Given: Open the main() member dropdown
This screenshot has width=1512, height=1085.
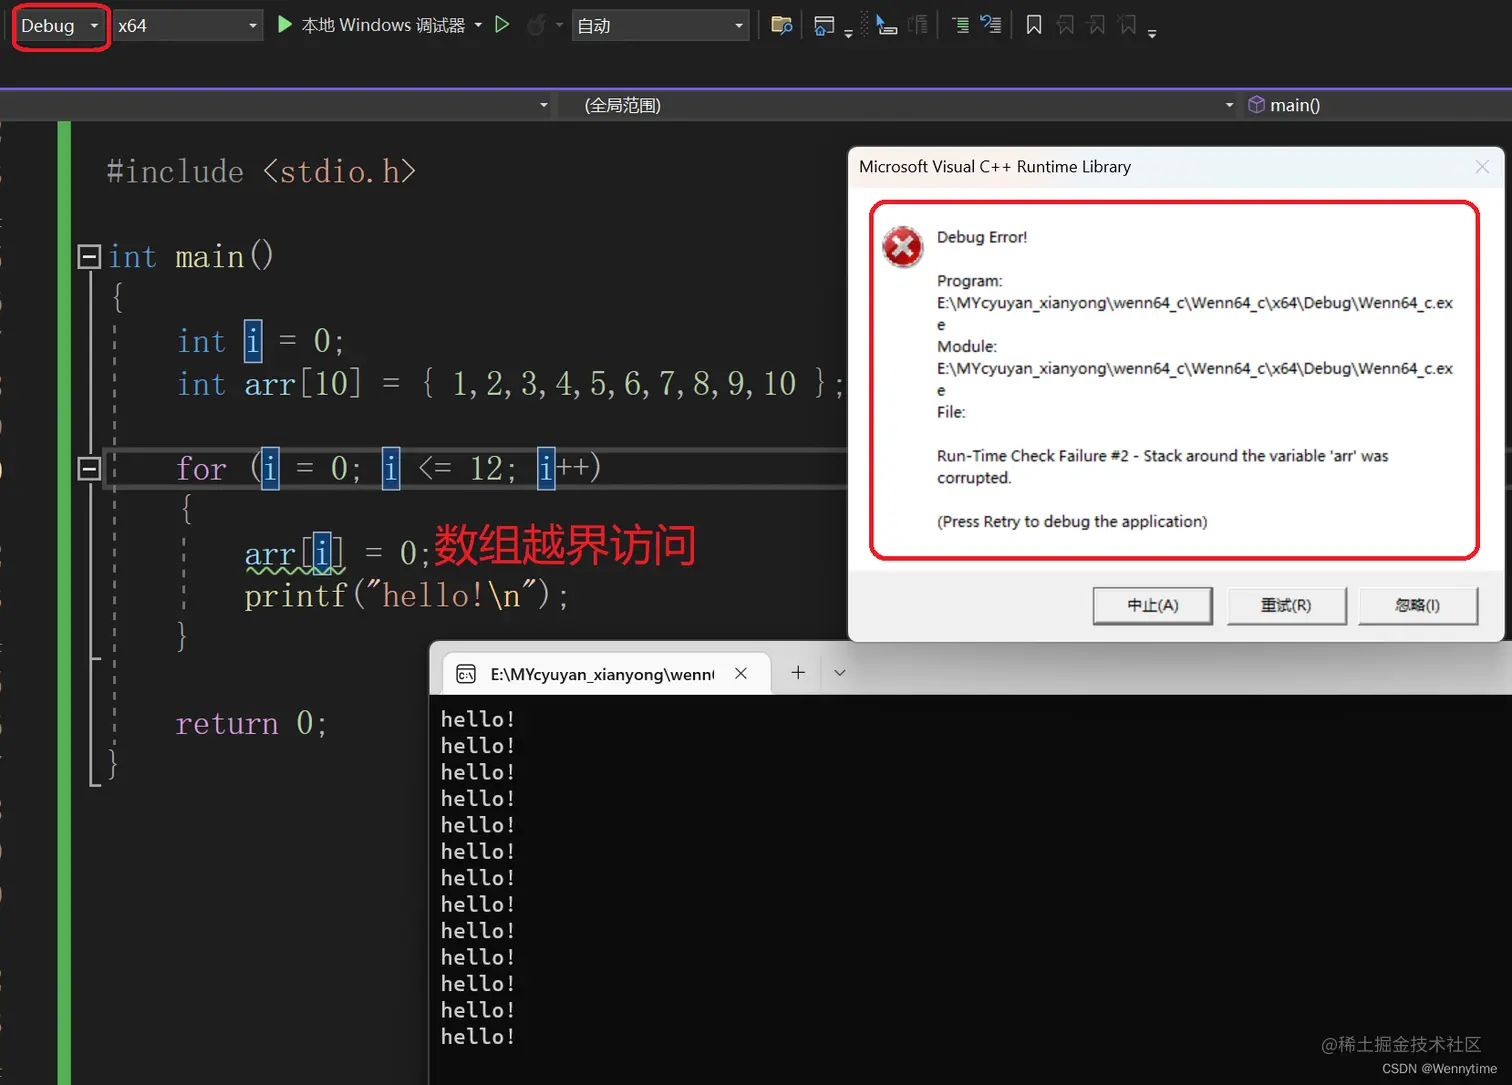Looking at the screenshot, I should tap(1376, 105).
